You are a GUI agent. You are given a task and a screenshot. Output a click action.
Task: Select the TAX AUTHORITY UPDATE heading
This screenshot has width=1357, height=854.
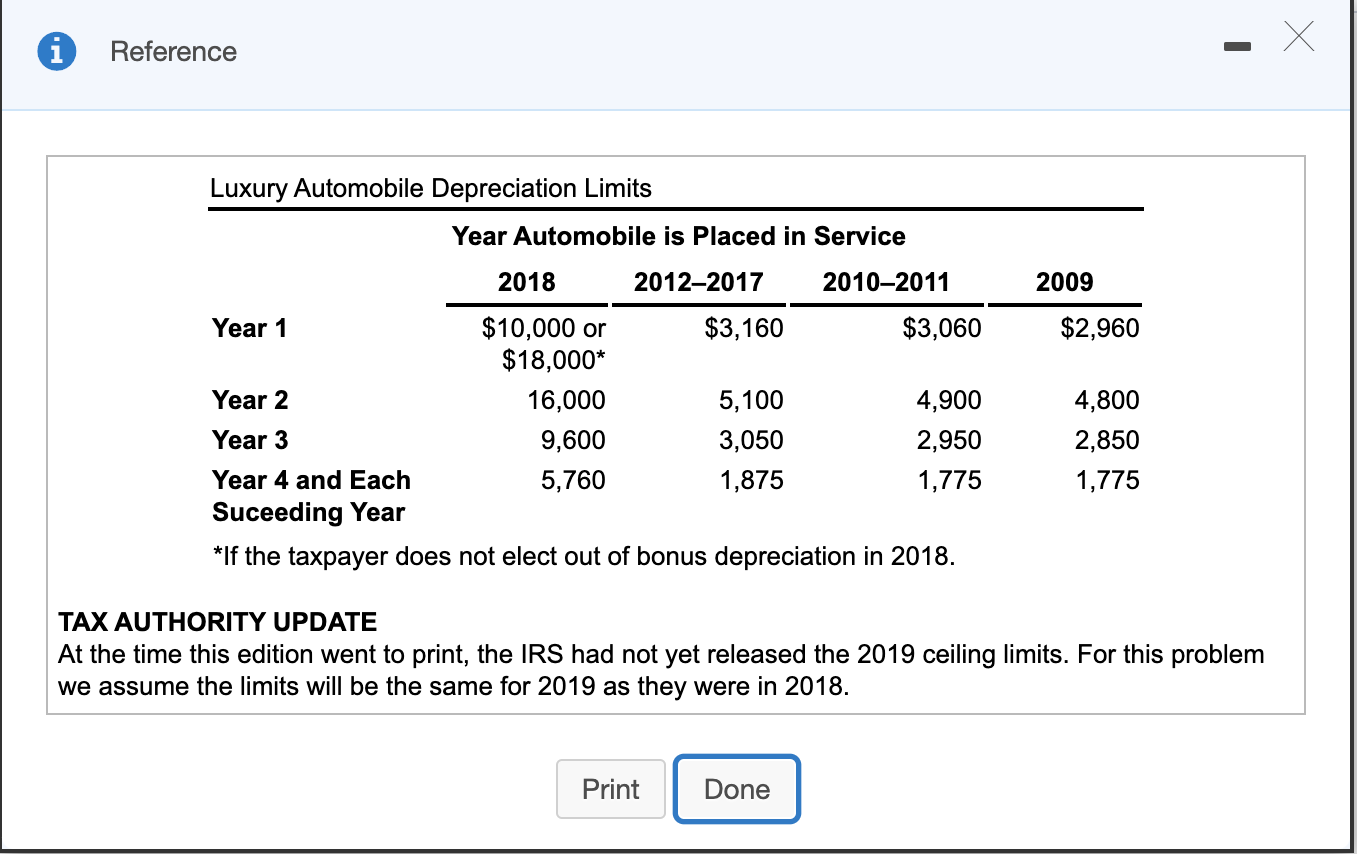click(x=218, y=622)
